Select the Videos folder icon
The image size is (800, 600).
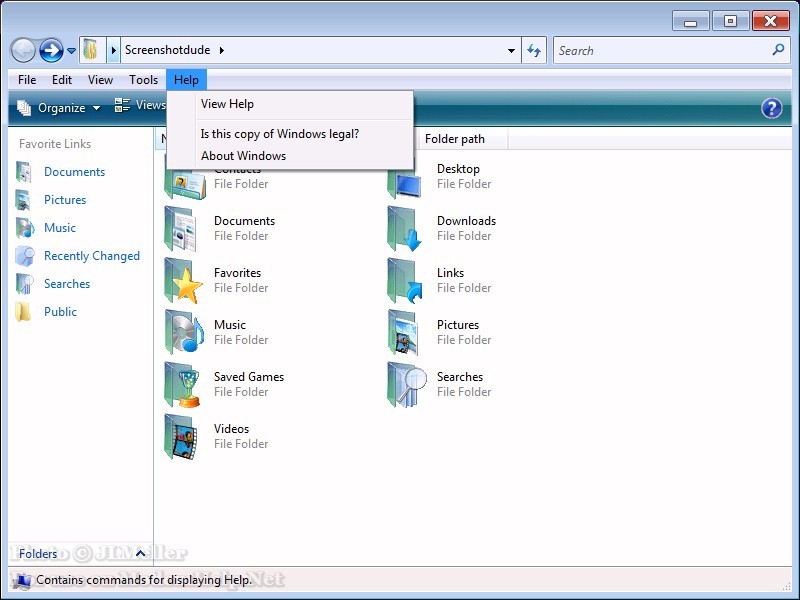(x=181, y=437)
